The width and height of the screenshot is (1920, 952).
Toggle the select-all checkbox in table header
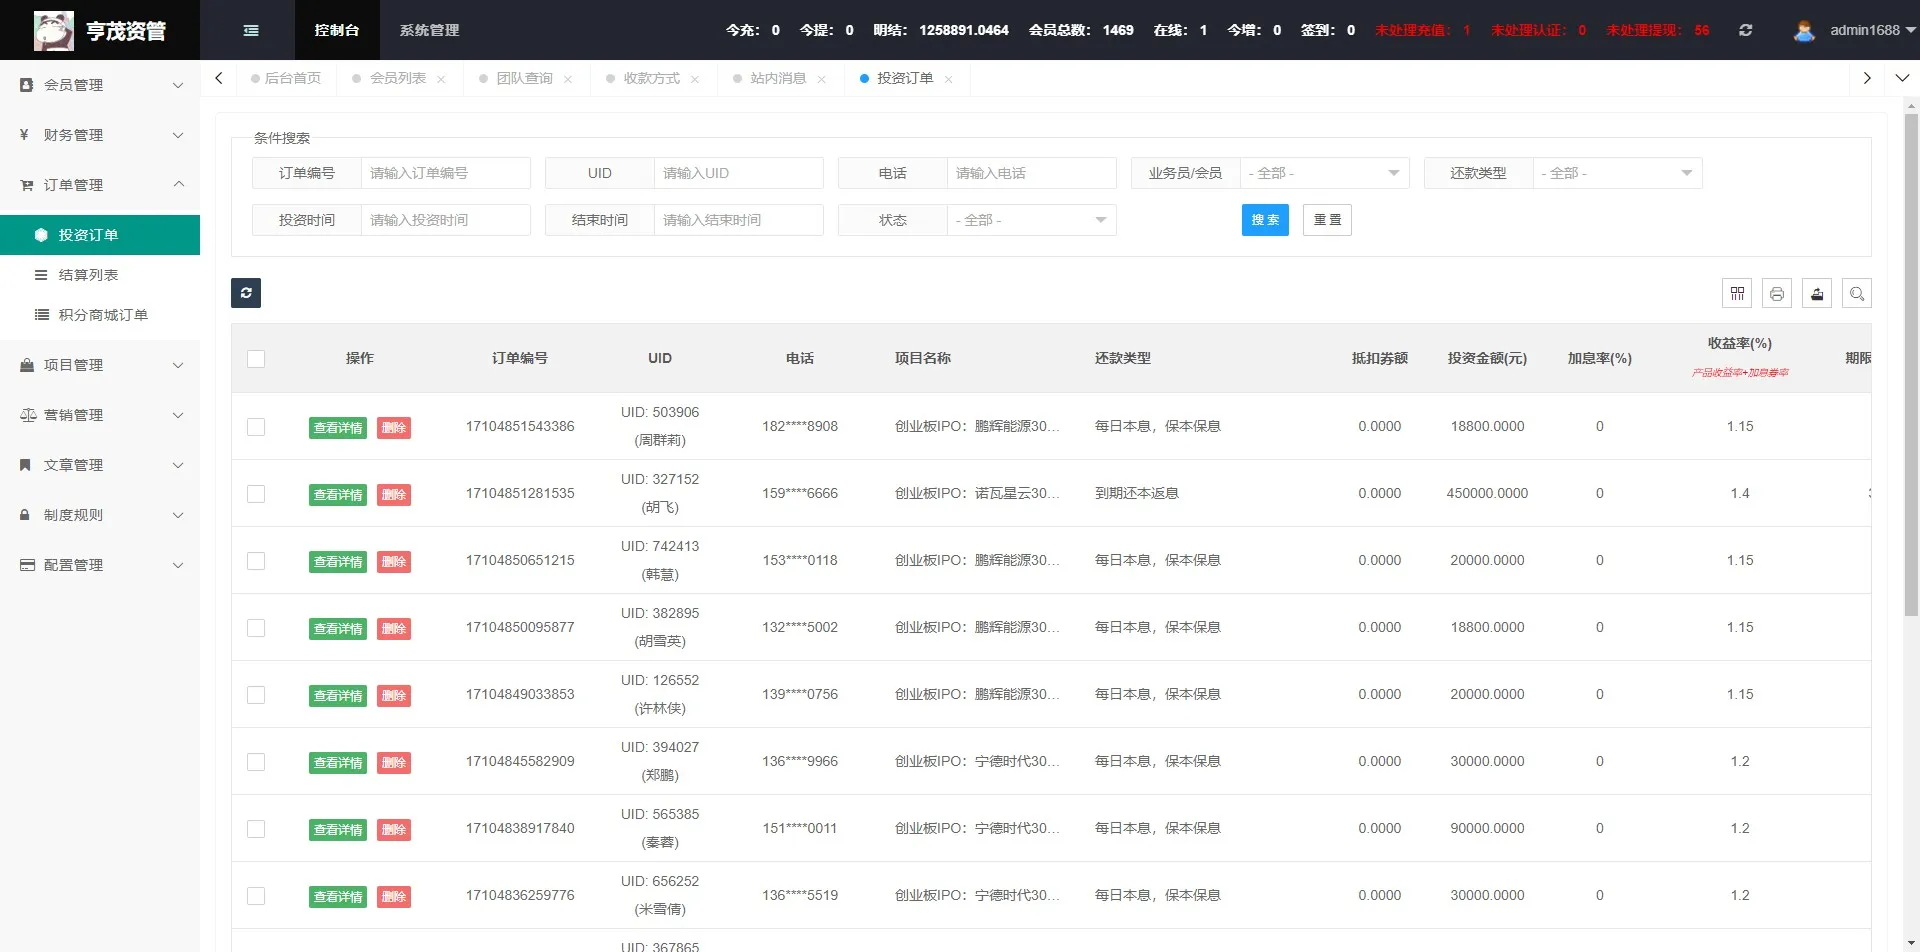coord(256,359)
